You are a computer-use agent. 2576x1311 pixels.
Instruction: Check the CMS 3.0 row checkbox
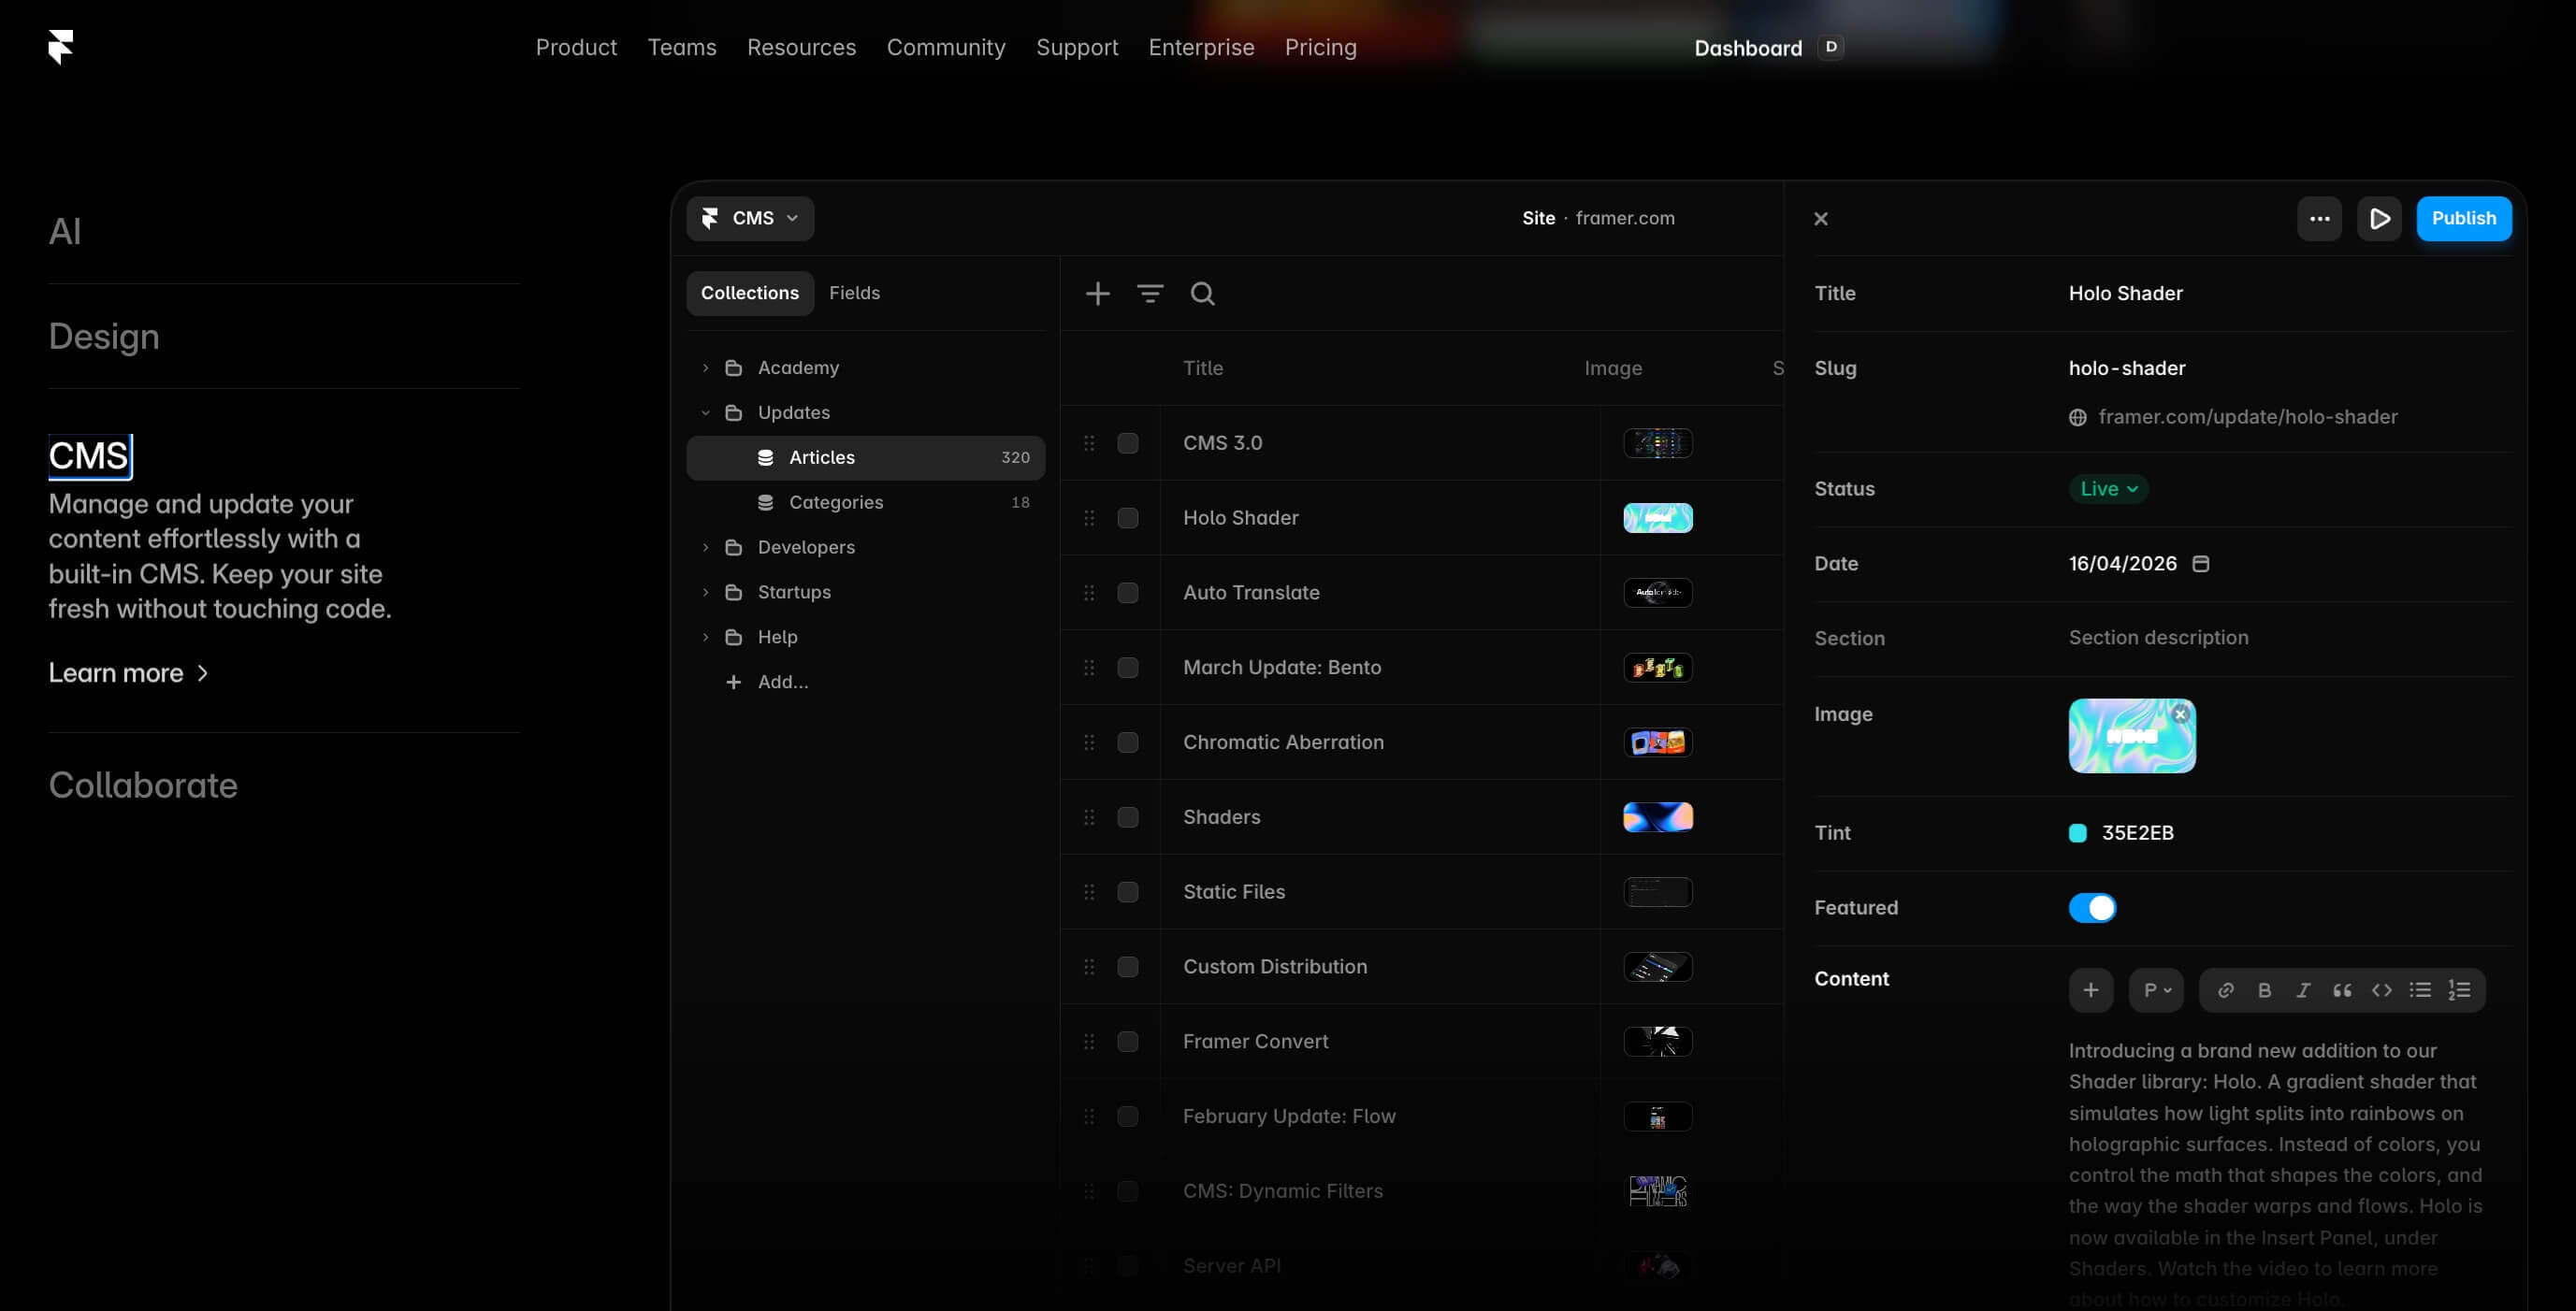click(x=1127, y=443)
